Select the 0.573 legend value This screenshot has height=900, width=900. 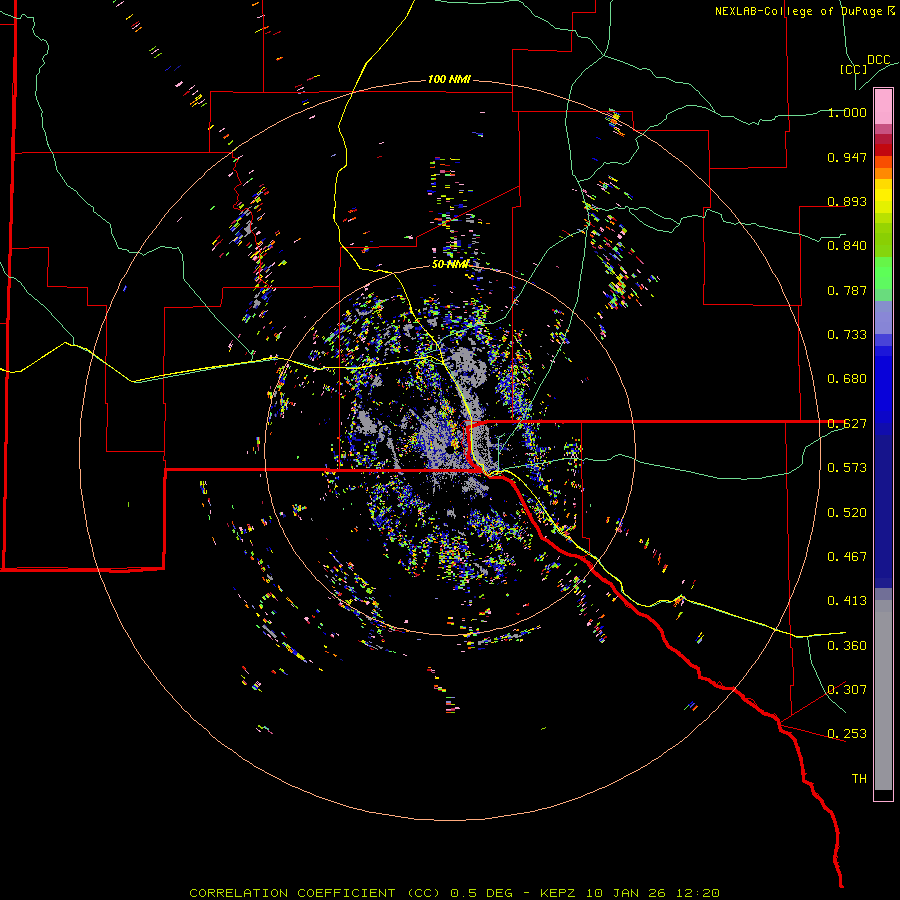point(847,468)
